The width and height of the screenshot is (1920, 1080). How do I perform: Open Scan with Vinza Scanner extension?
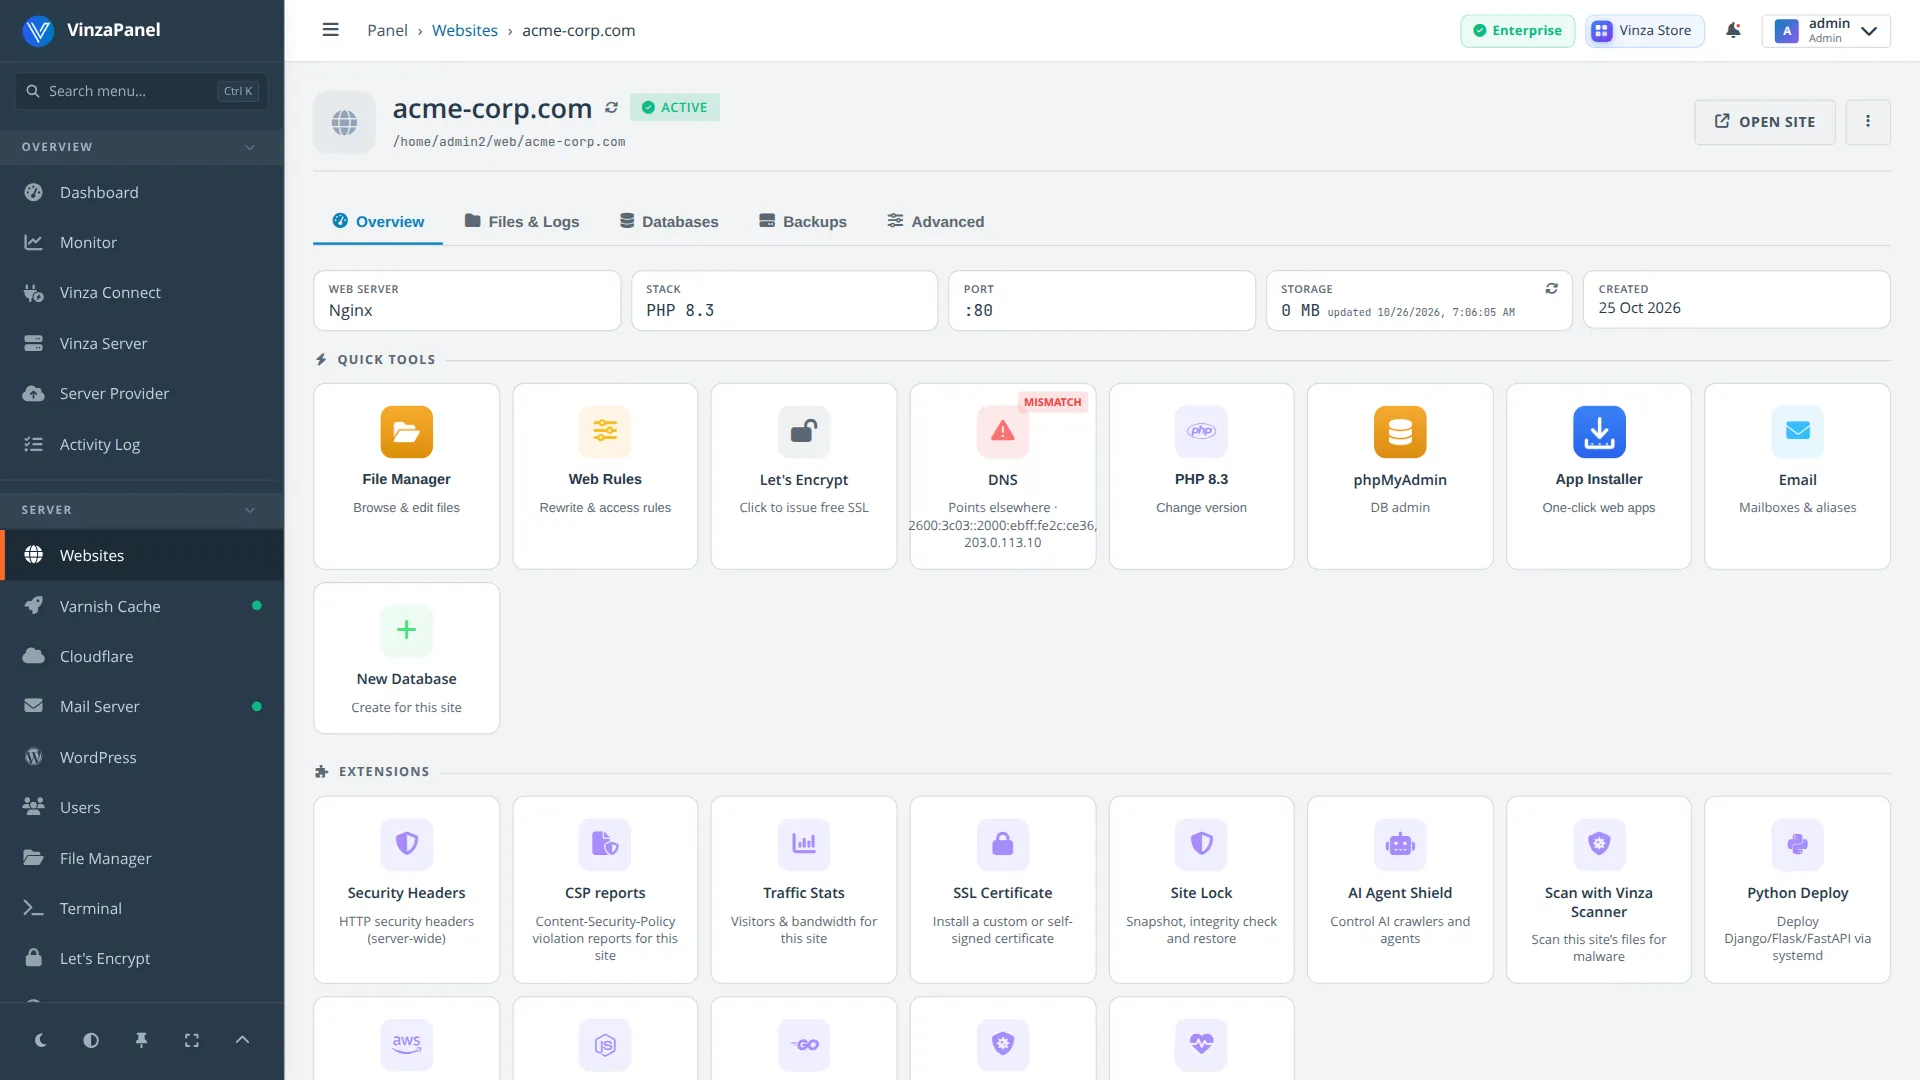coord(1598,889)
